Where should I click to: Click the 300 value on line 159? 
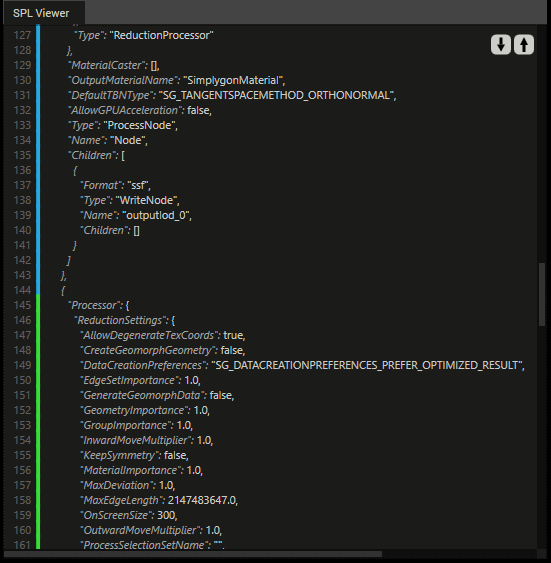[x=165, y=515]
